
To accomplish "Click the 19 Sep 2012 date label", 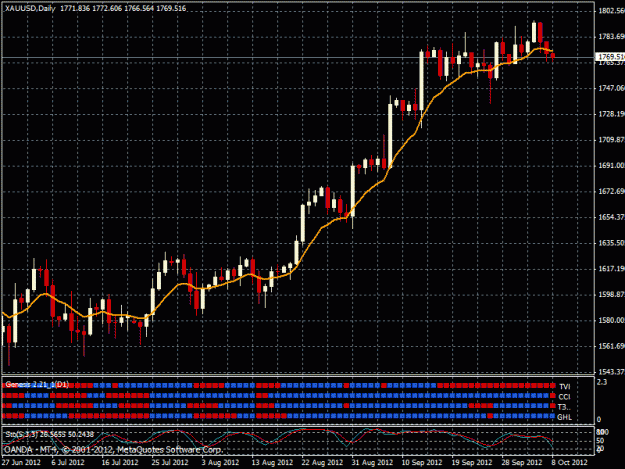I will pos(472,462).
